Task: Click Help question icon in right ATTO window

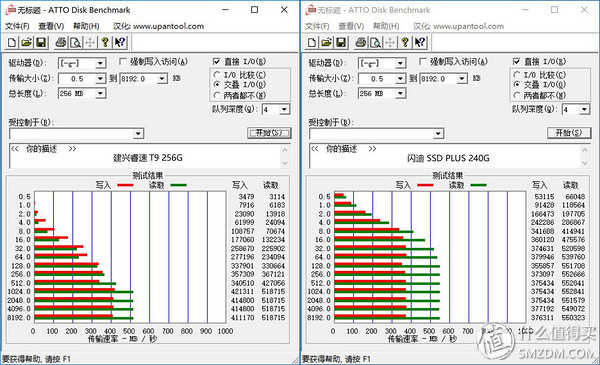Action: tap(405, 42)
